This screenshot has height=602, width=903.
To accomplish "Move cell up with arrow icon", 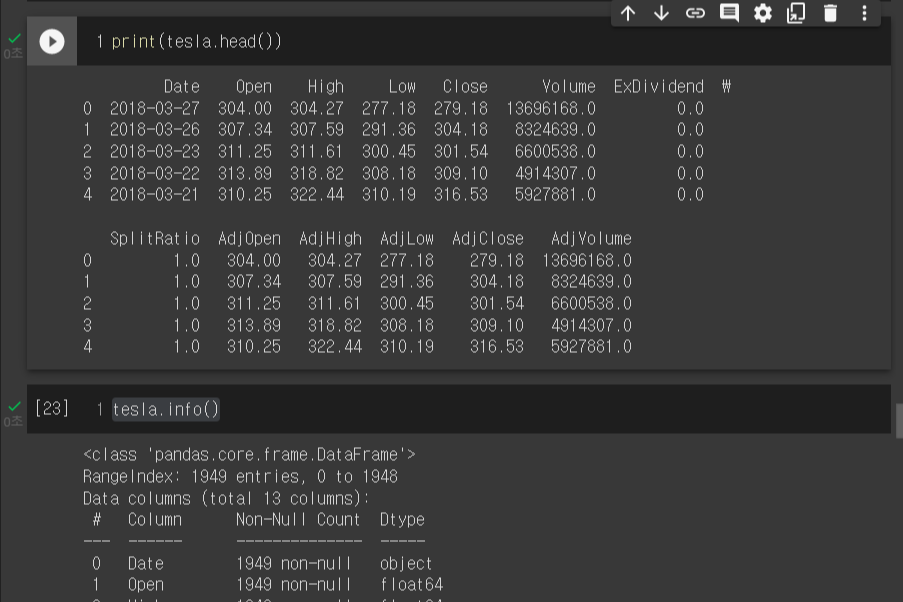I will click(x=628, y=13).
